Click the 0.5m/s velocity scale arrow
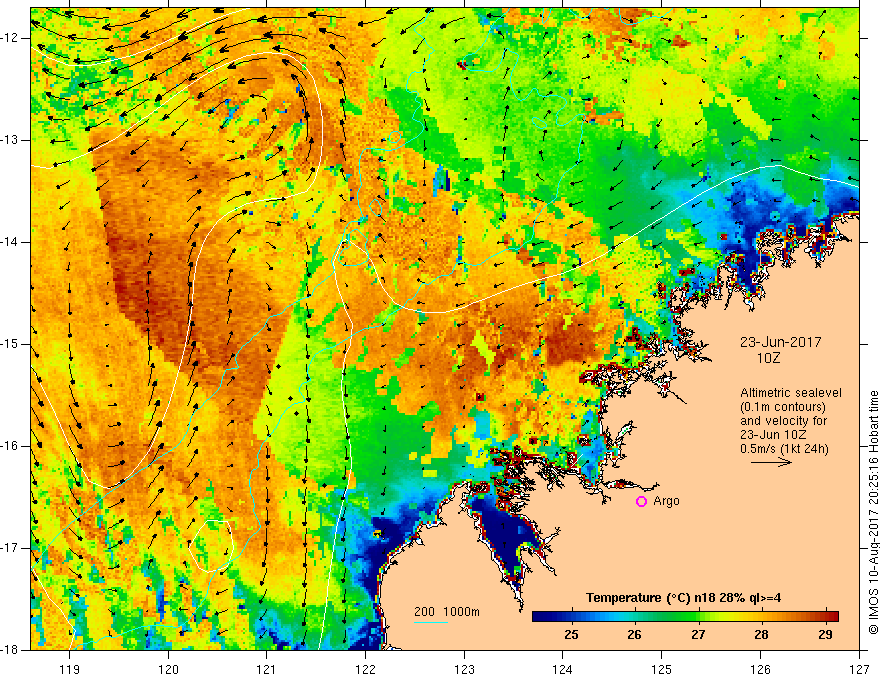The height and width of the screenshot is (680, 880). click(771, 462)
